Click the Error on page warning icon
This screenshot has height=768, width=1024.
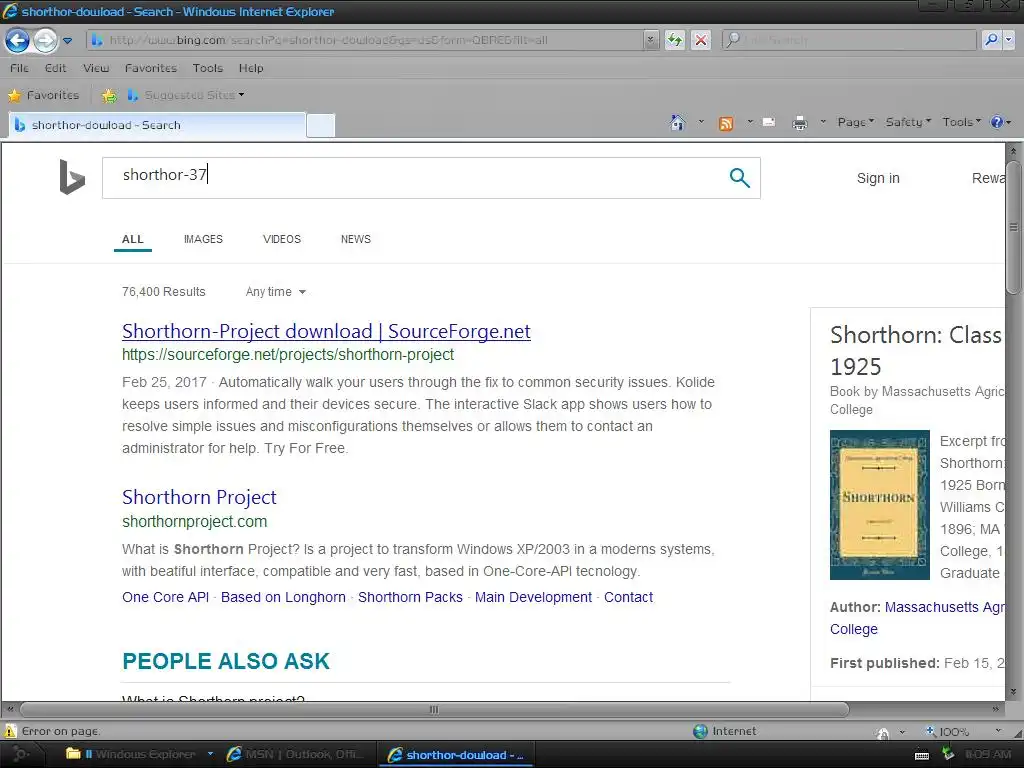[x=10, y=731]
